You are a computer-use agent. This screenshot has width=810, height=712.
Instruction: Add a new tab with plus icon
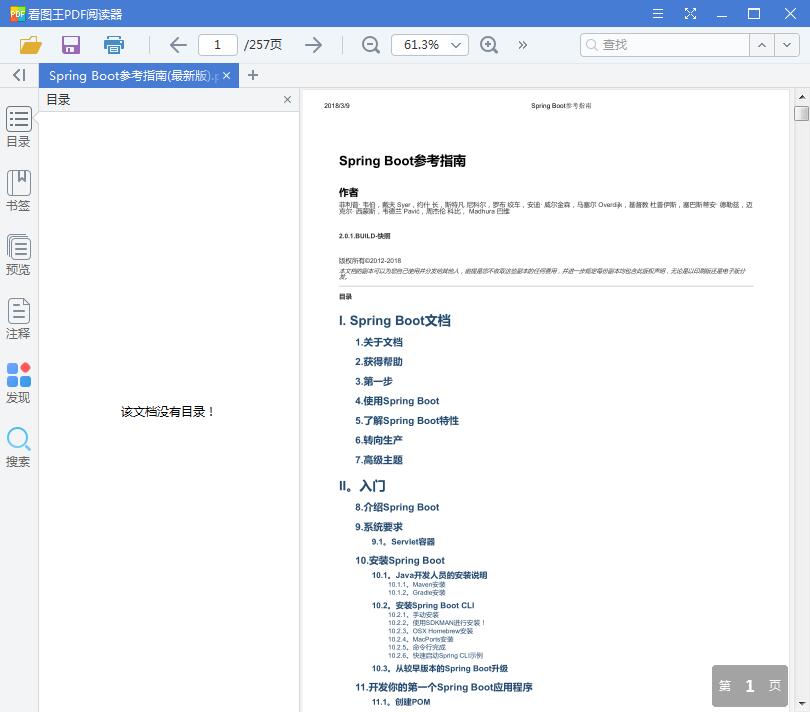coord(253,75)
